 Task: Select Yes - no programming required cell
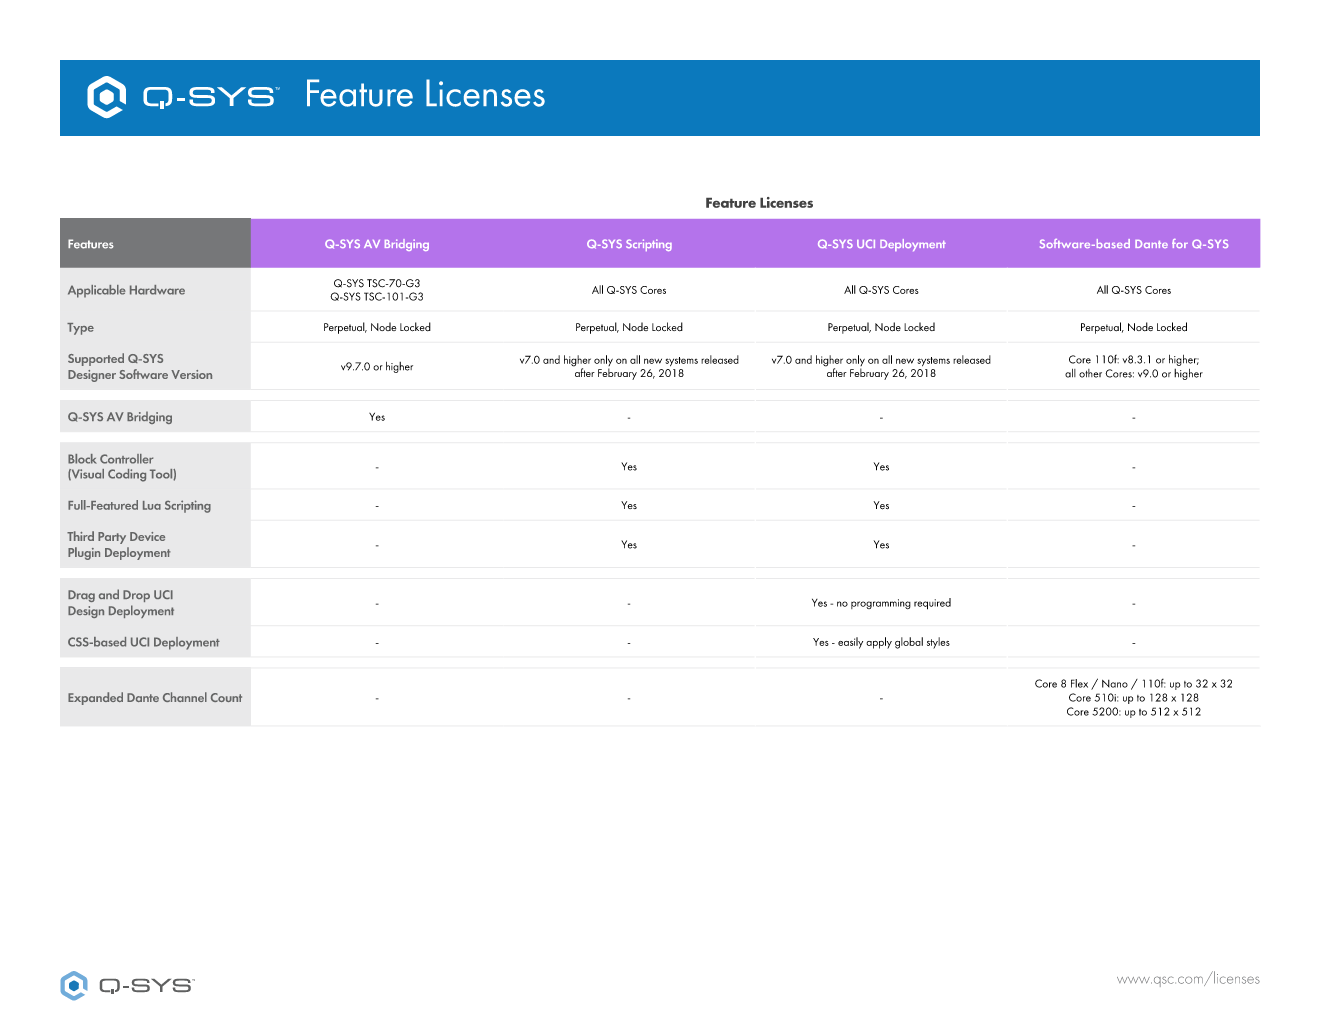point(881,603)
